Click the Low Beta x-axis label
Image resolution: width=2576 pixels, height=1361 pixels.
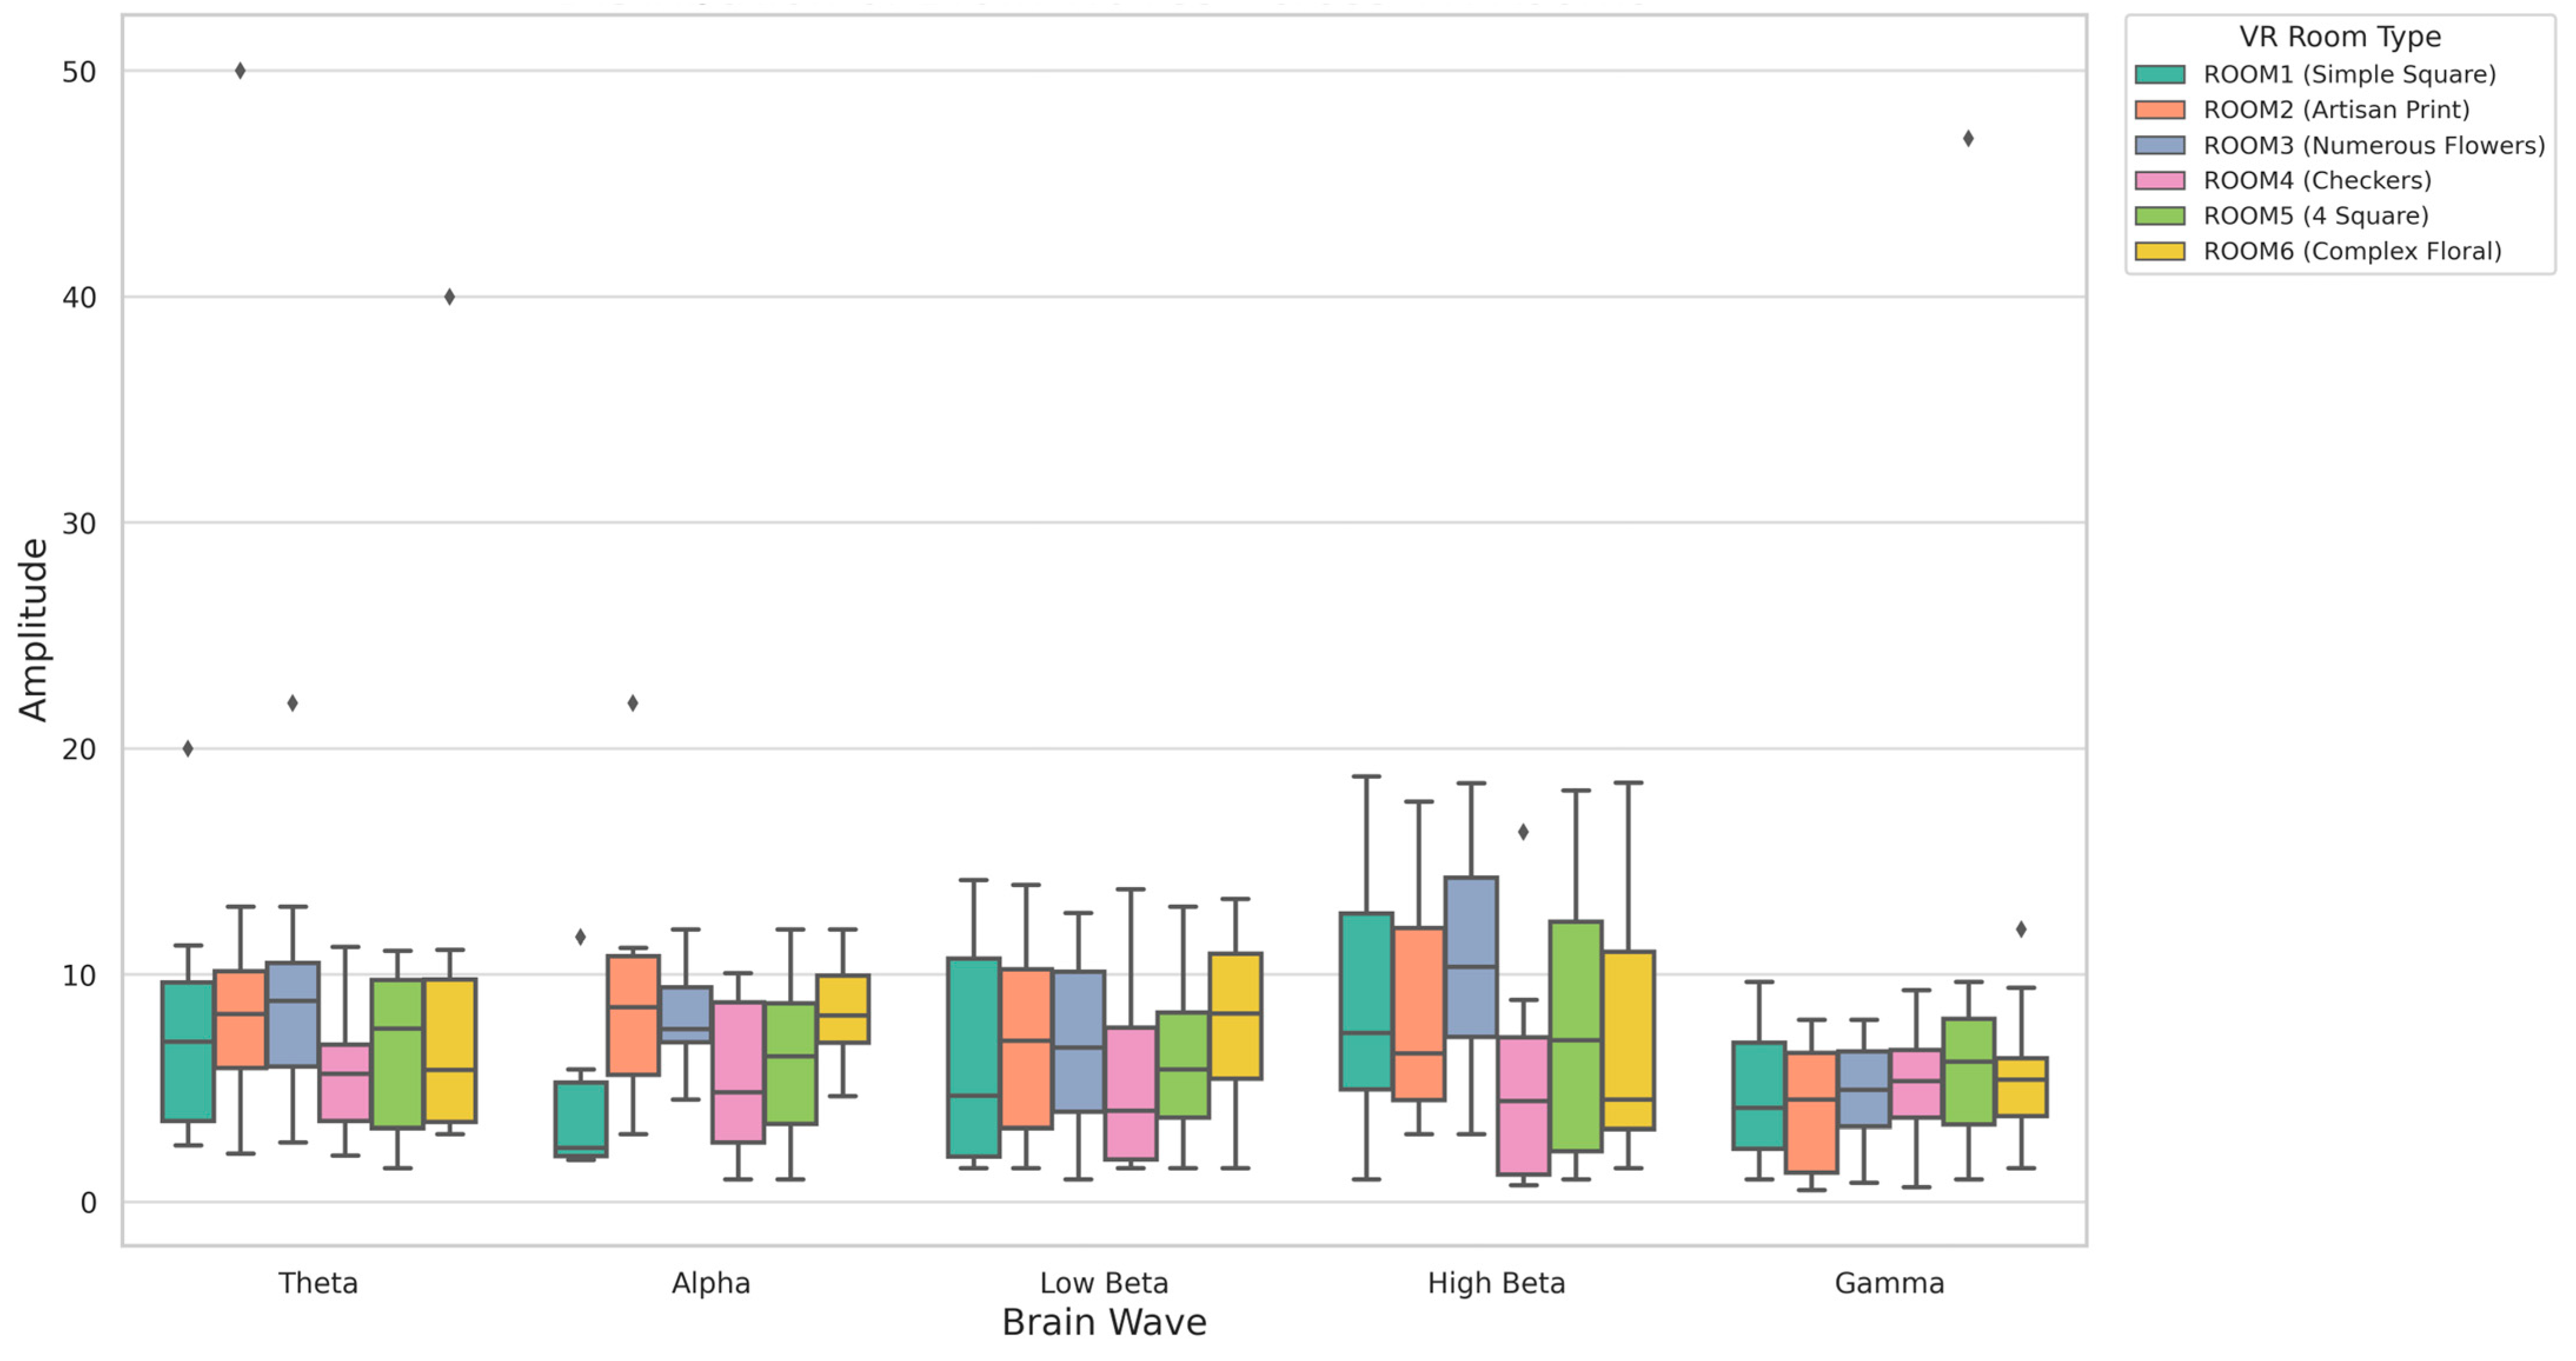1104,1283
